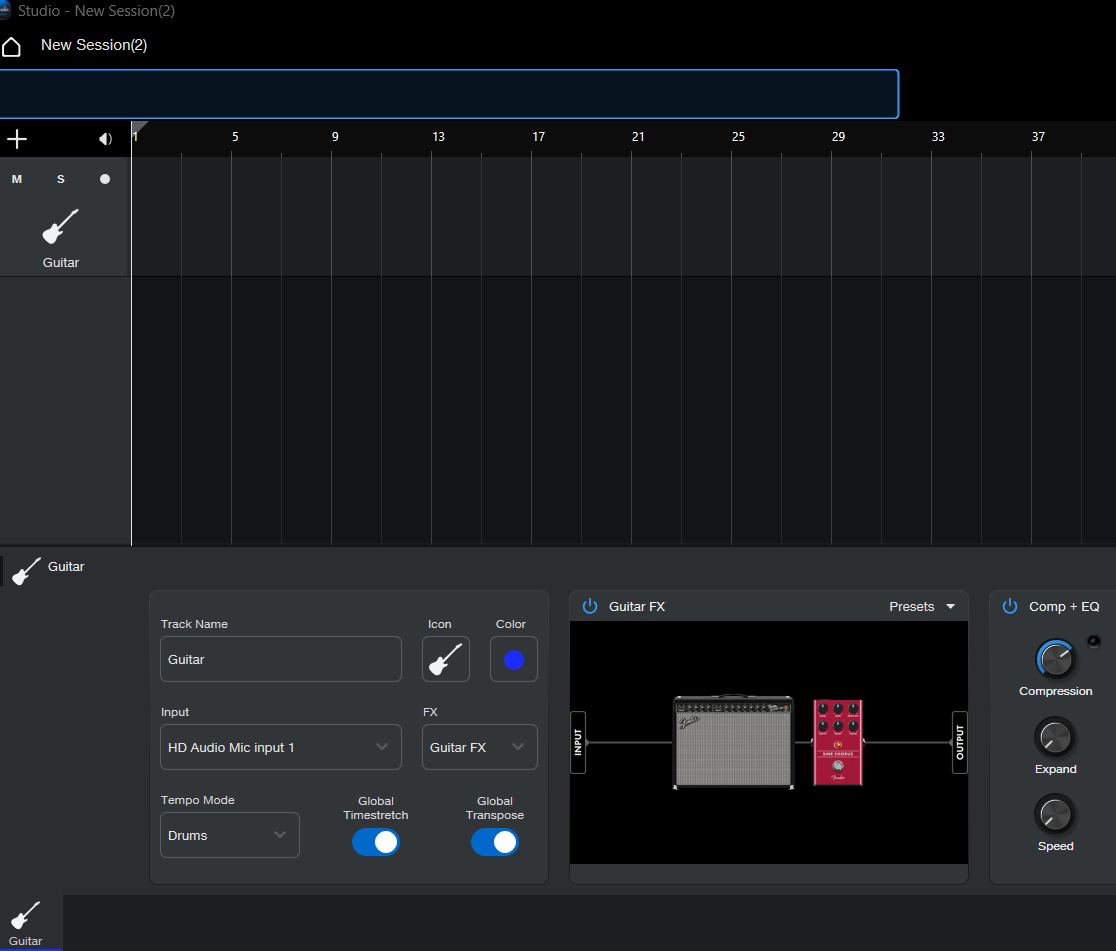Viewport: 1116px width, 951px height.
Task: Toggle Comp + EQ power icon
Action: tap(1010, 607)
